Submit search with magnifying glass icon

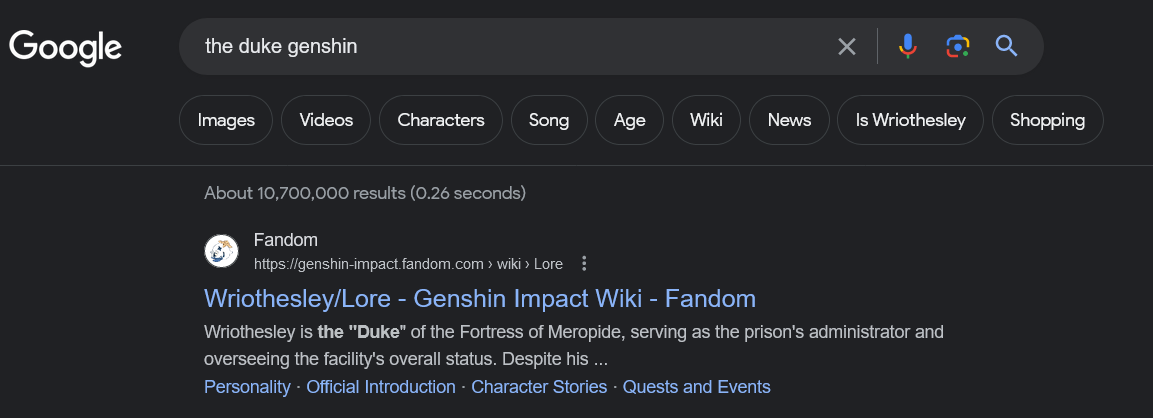[1006, 46]
